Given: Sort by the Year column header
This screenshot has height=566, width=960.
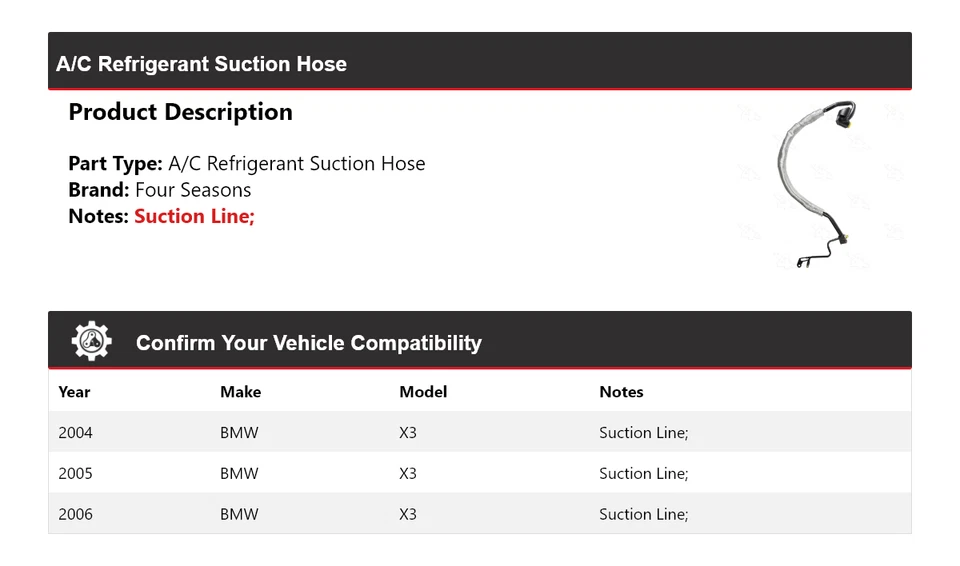Looking at the screenshot, I should (74, 392).
